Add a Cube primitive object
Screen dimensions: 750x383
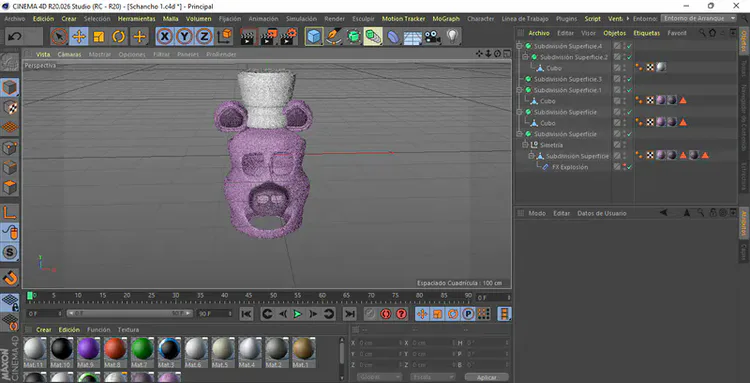tap(314, 36)
